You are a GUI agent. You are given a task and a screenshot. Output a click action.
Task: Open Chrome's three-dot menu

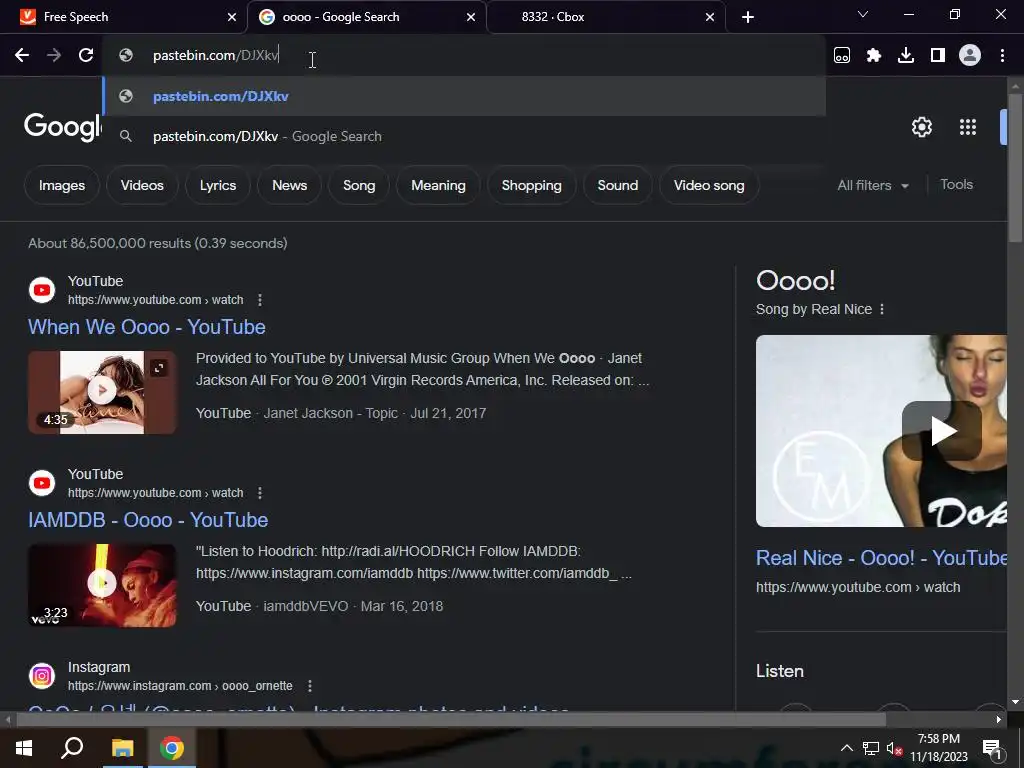click(x=1002, y=56)
